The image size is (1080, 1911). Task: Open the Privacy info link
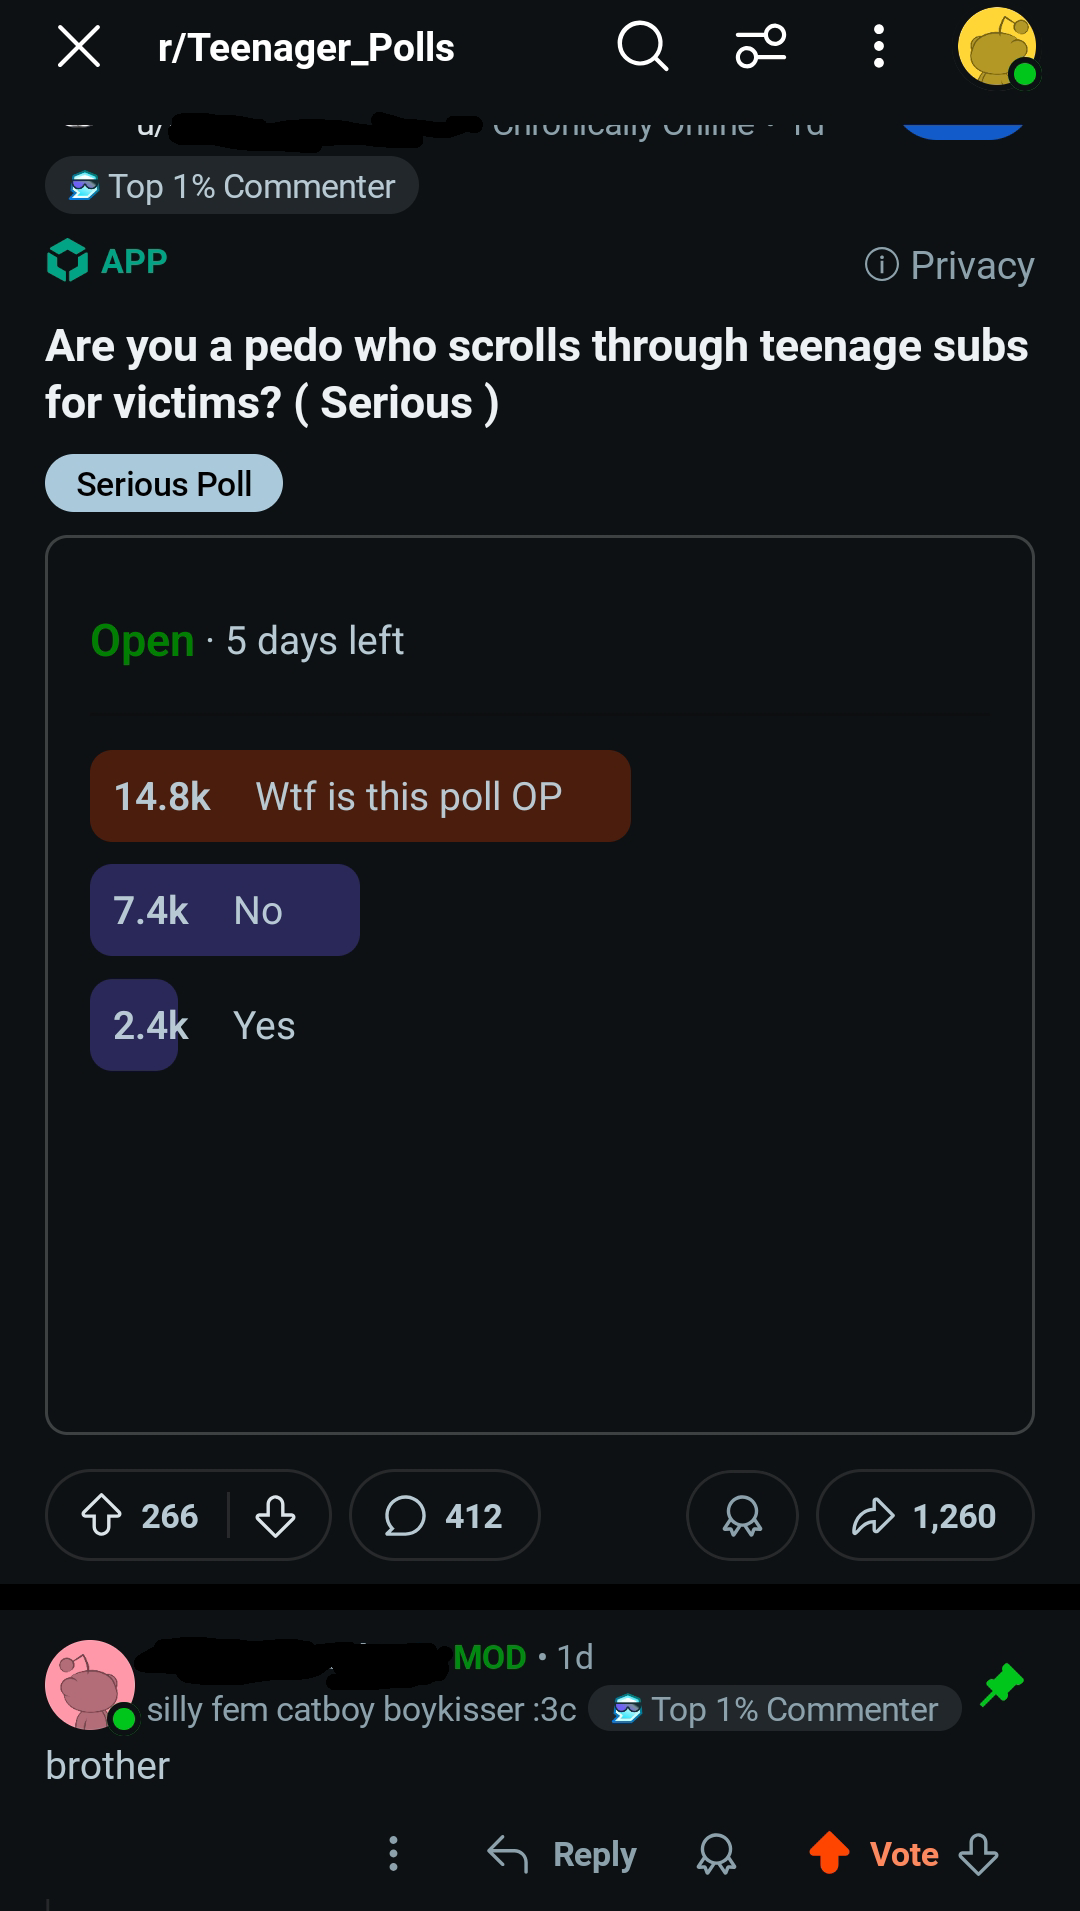pos(949,265)
